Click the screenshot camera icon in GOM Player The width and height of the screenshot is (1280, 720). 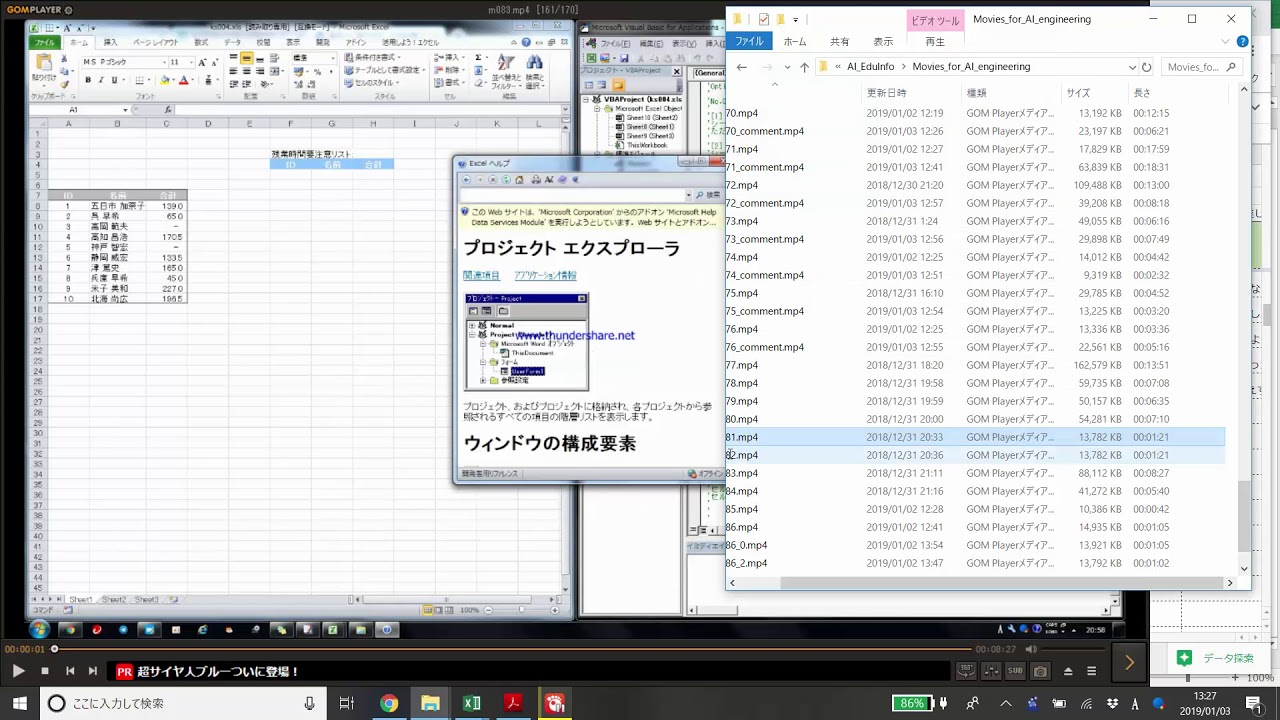coord(1040,671)
